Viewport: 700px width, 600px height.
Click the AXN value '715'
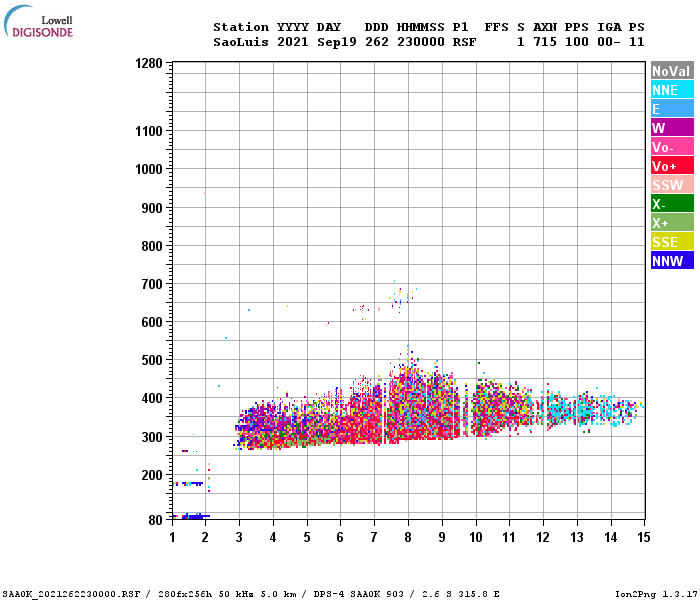[x=545, y=42]
